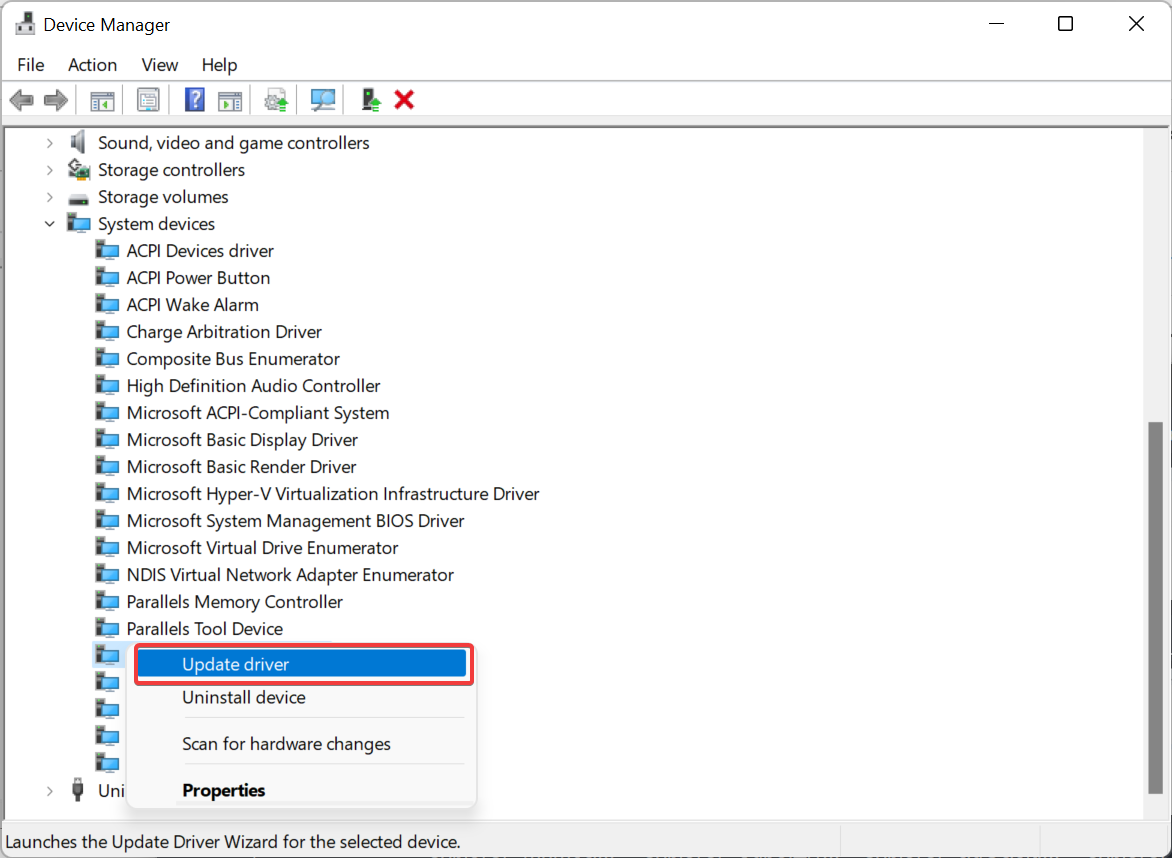Select the System devices label

coord(156,223)
